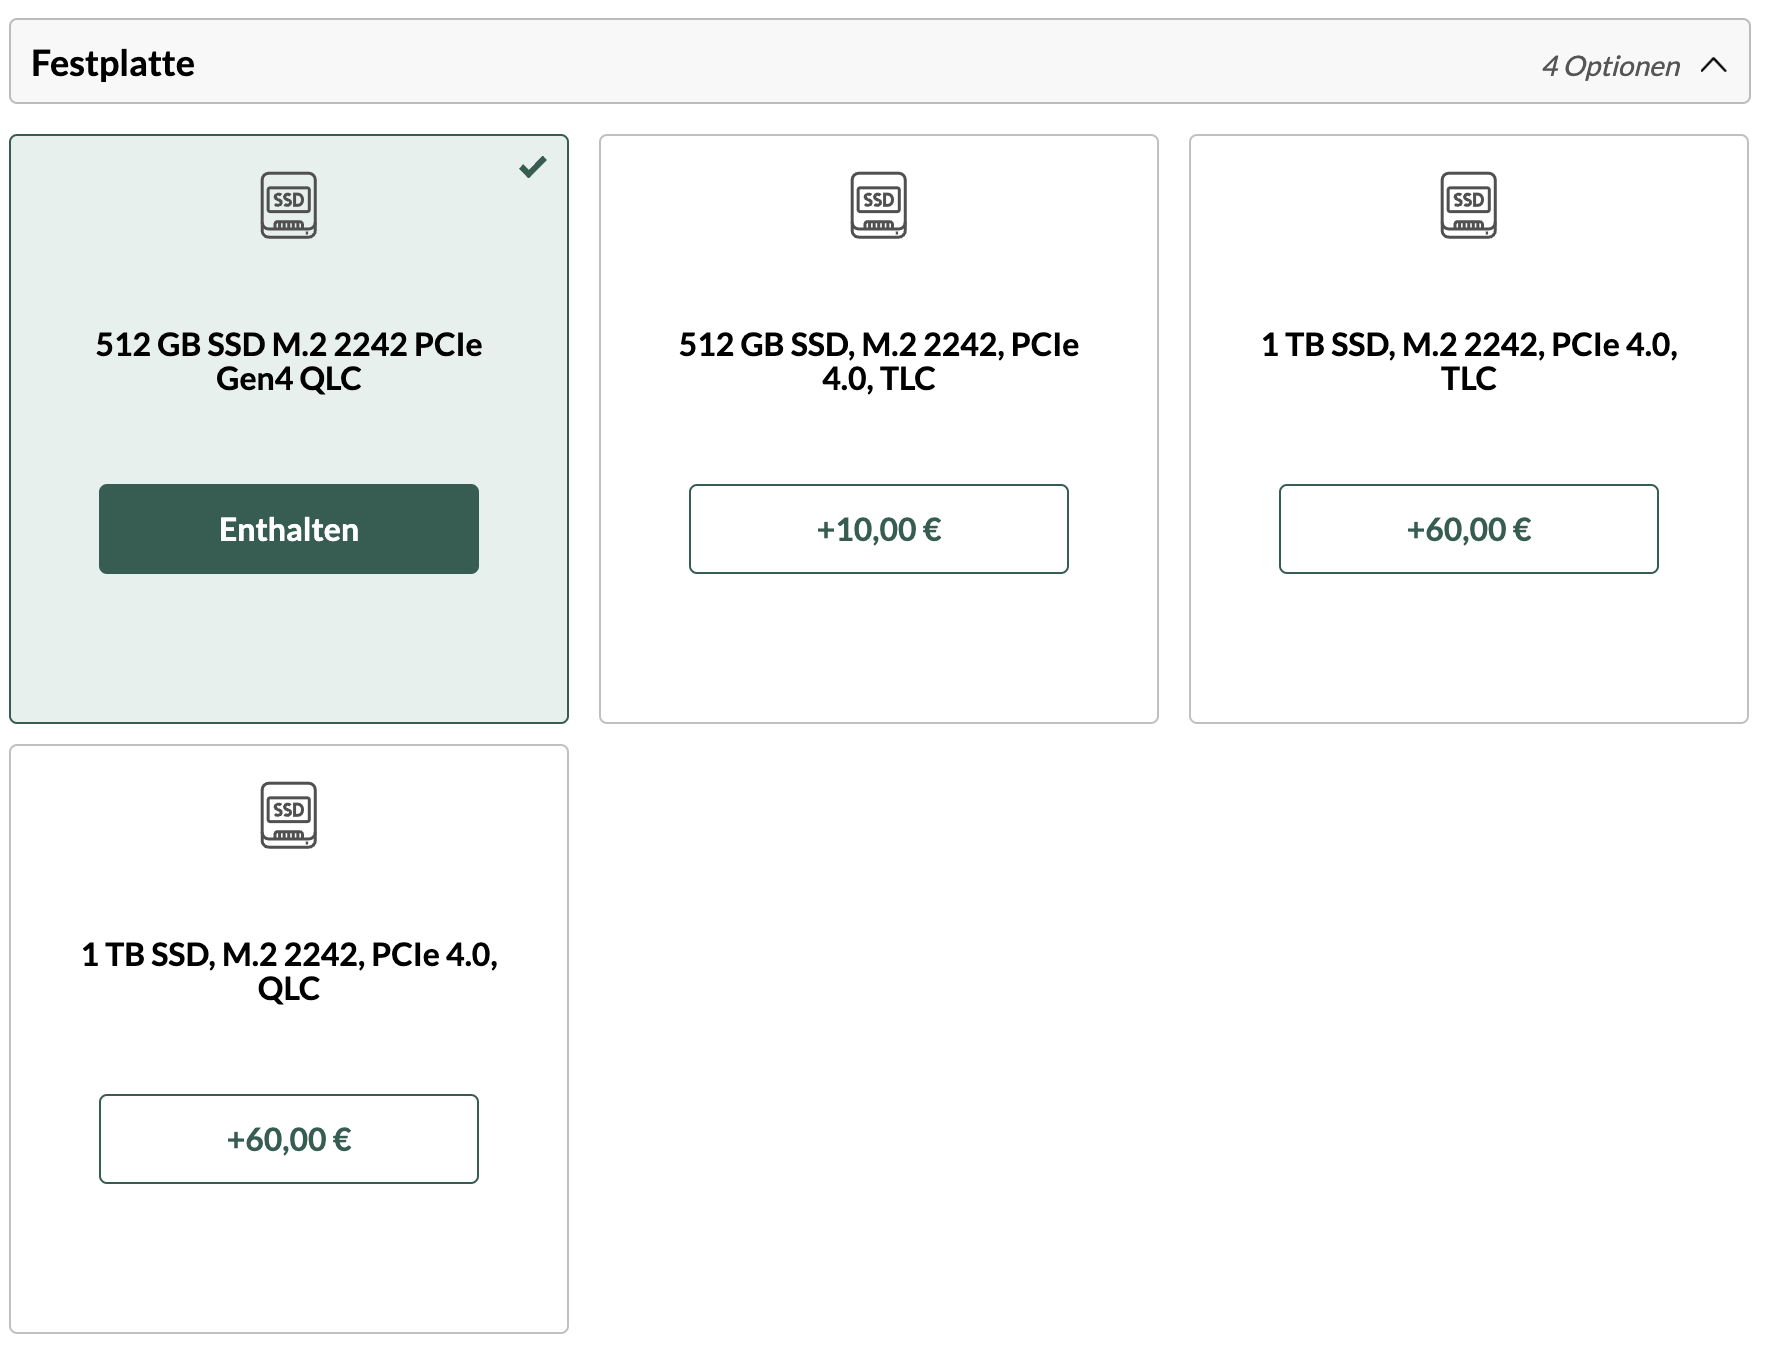Click the green checkmark on the selected card
1782x1356 pixels.
(533, 166)
